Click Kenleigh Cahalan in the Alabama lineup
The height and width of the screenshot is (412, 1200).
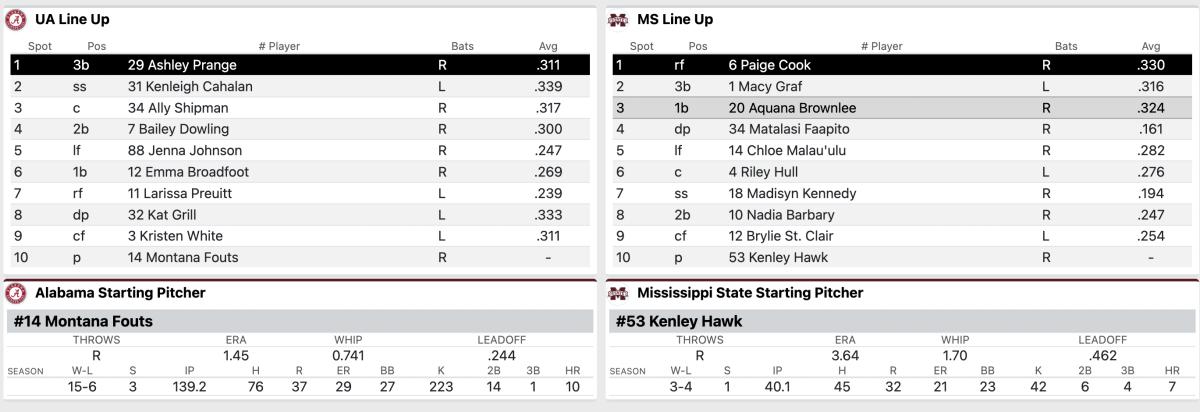(x=190, y=87)
